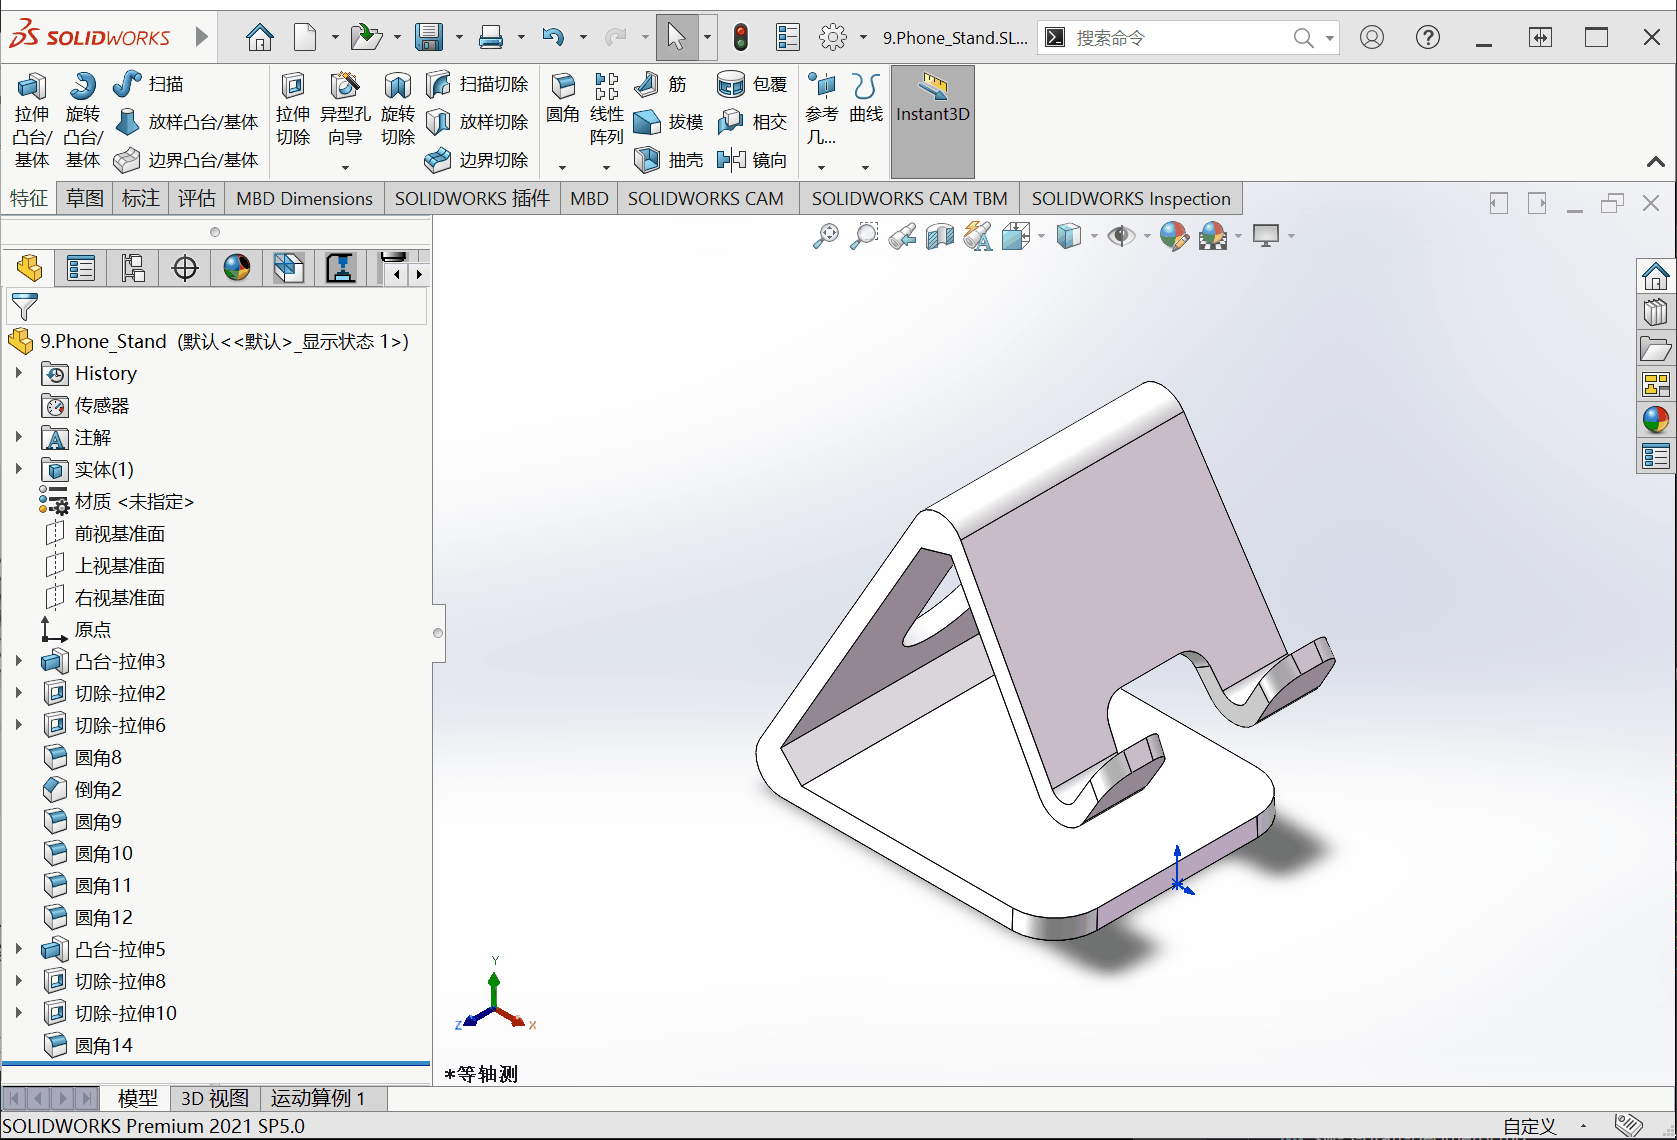Click the Draft (拔模) tool
Screen dimensions: 1677x1140
pyautogui.click(x=669, y=122)
